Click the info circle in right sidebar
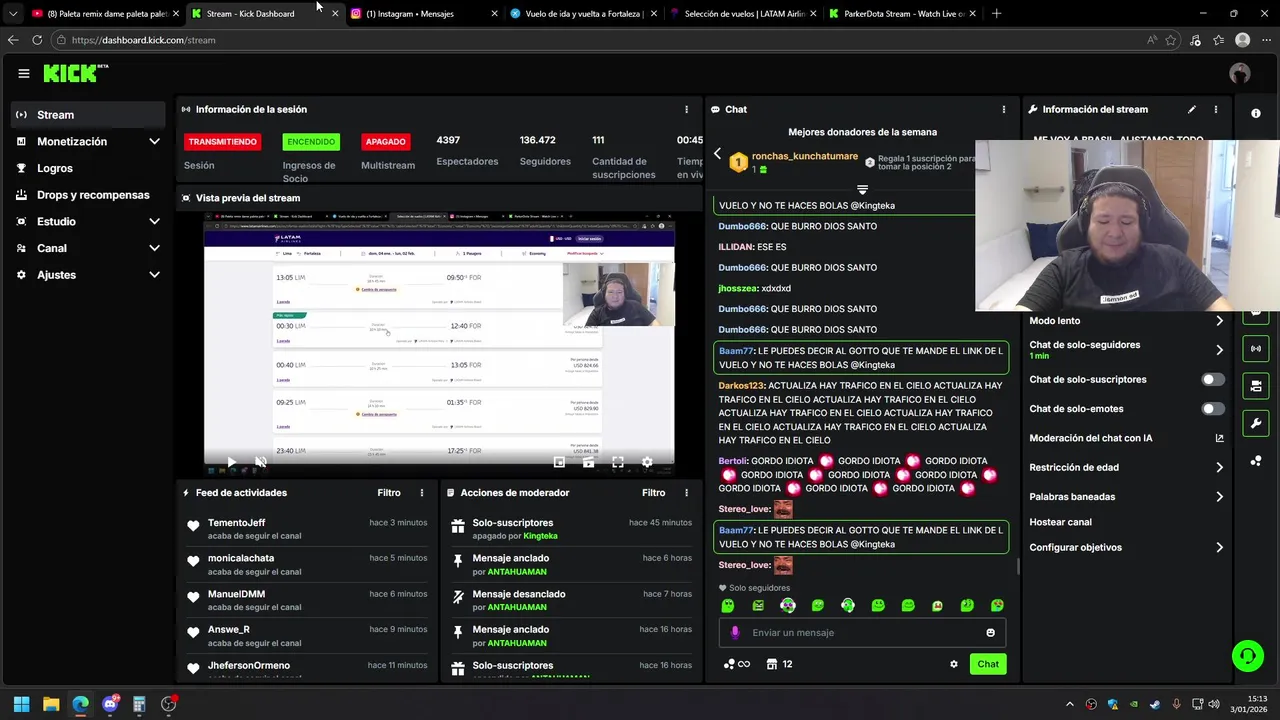1280x720 pixels. coord(1256,114)
